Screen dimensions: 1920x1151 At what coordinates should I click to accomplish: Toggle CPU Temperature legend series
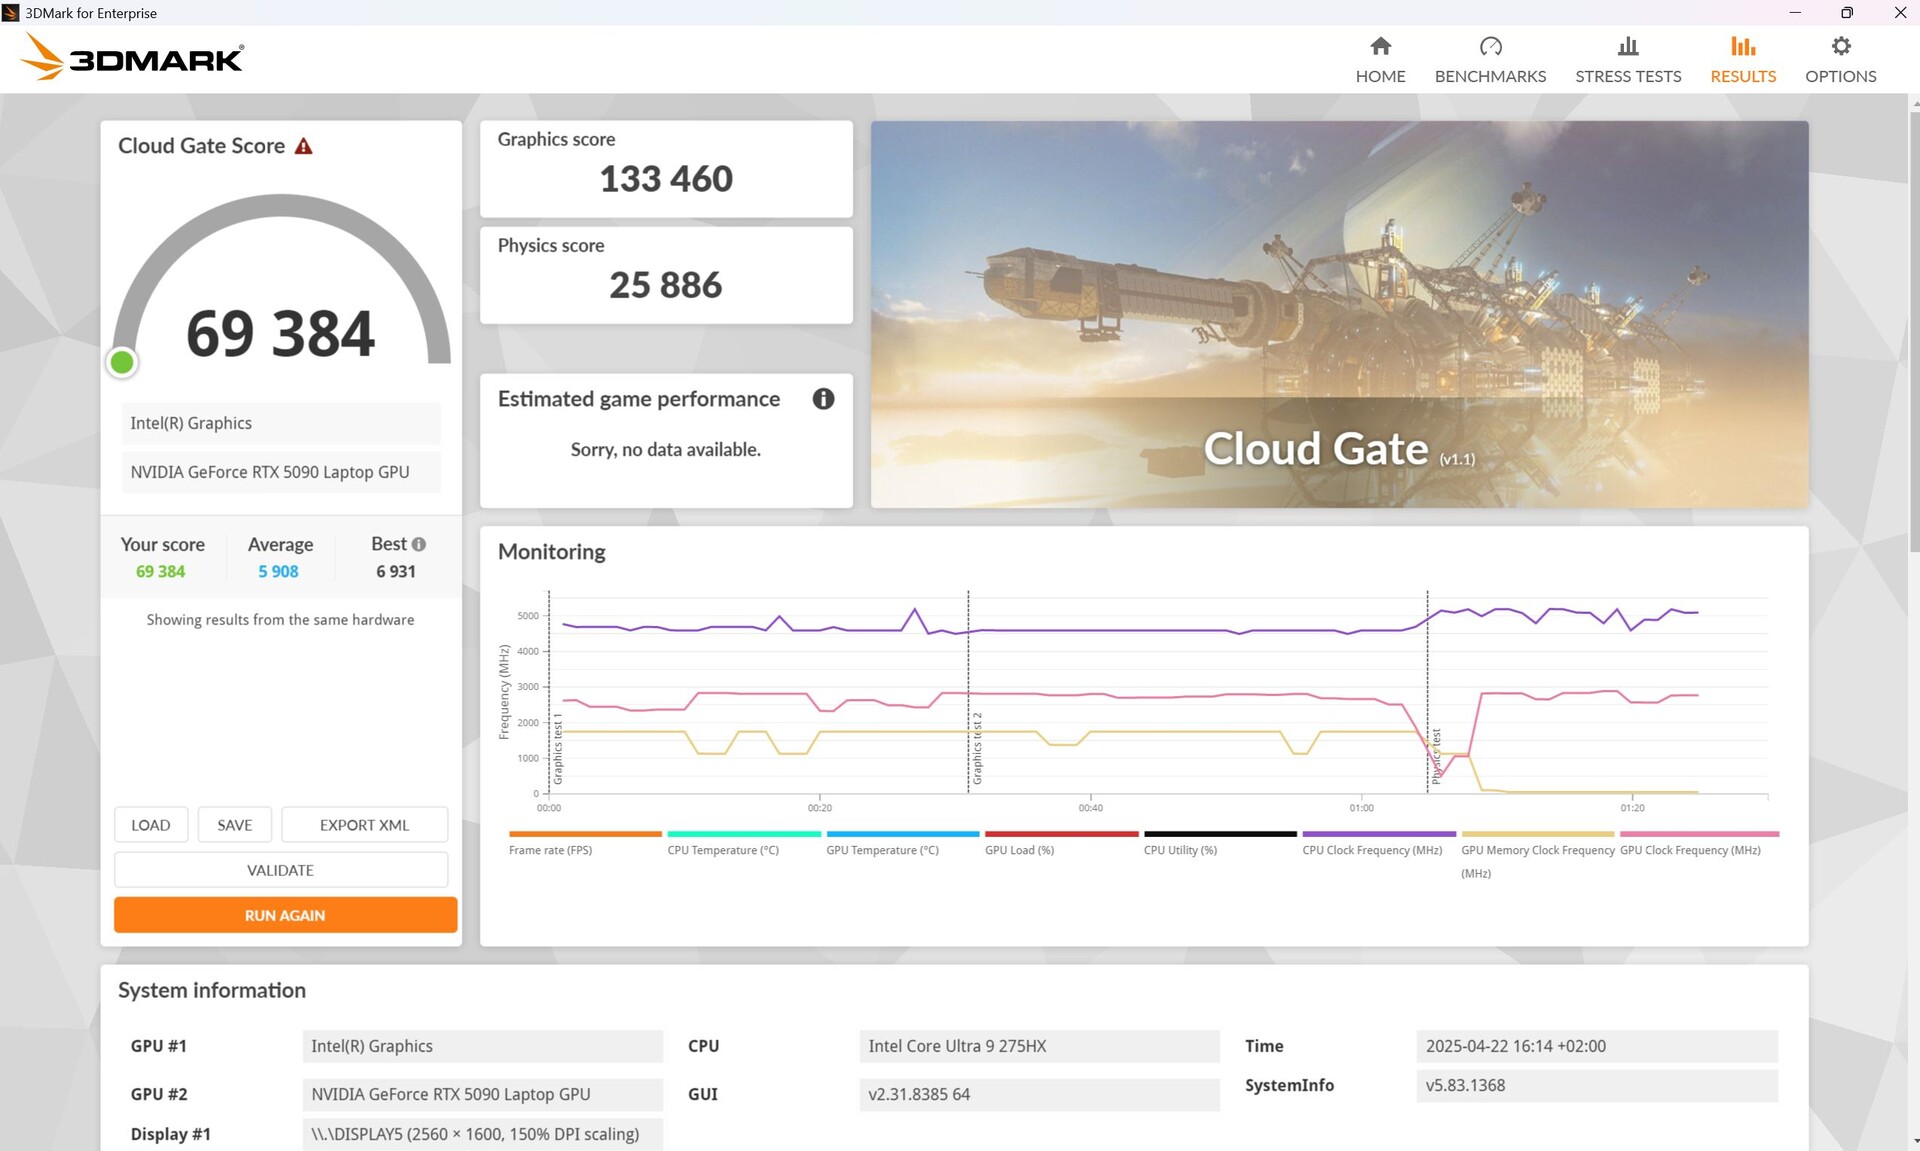(722, 850)
